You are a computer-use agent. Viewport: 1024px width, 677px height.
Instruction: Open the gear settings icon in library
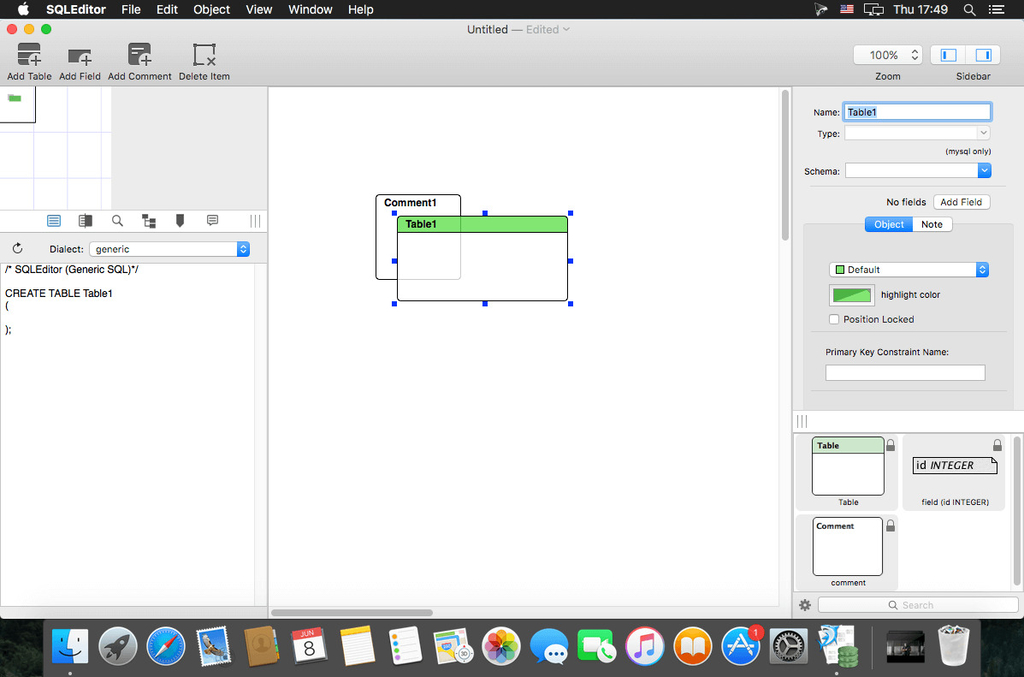tap(804, 605)
